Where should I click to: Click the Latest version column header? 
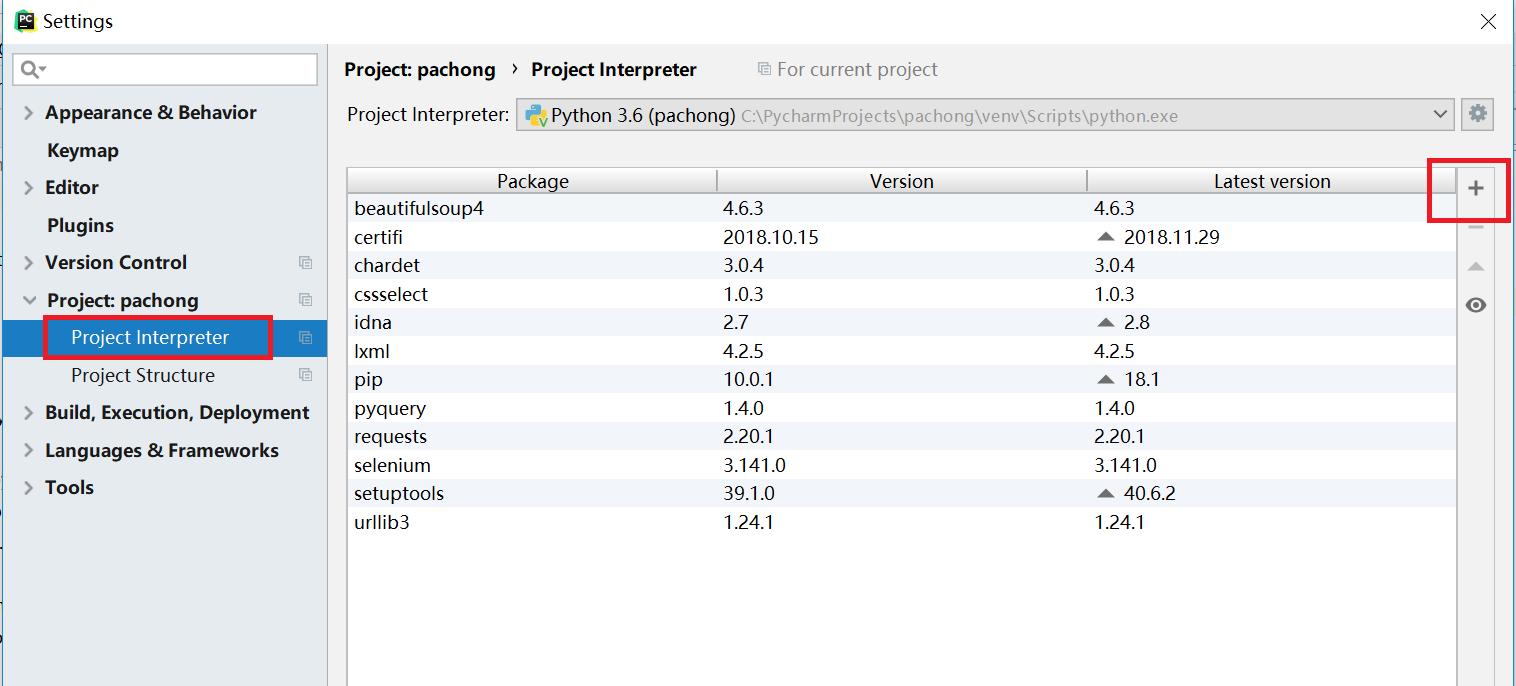[1271, 181]
